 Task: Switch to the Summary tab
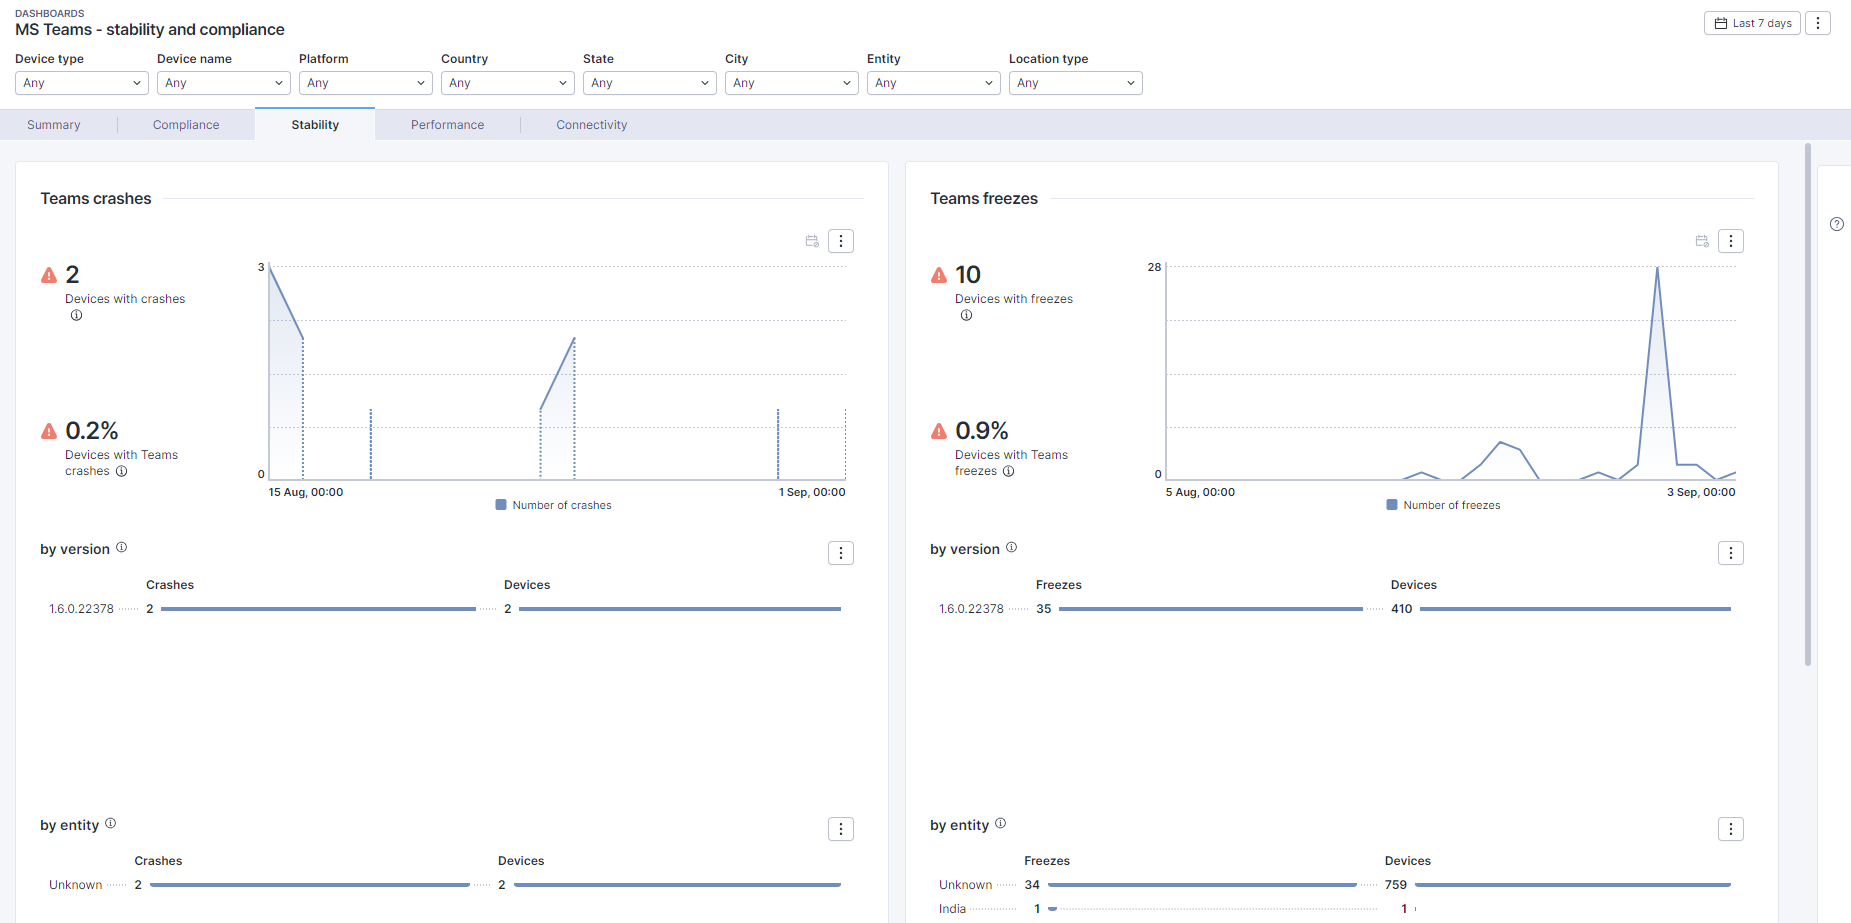coord(54,125)
